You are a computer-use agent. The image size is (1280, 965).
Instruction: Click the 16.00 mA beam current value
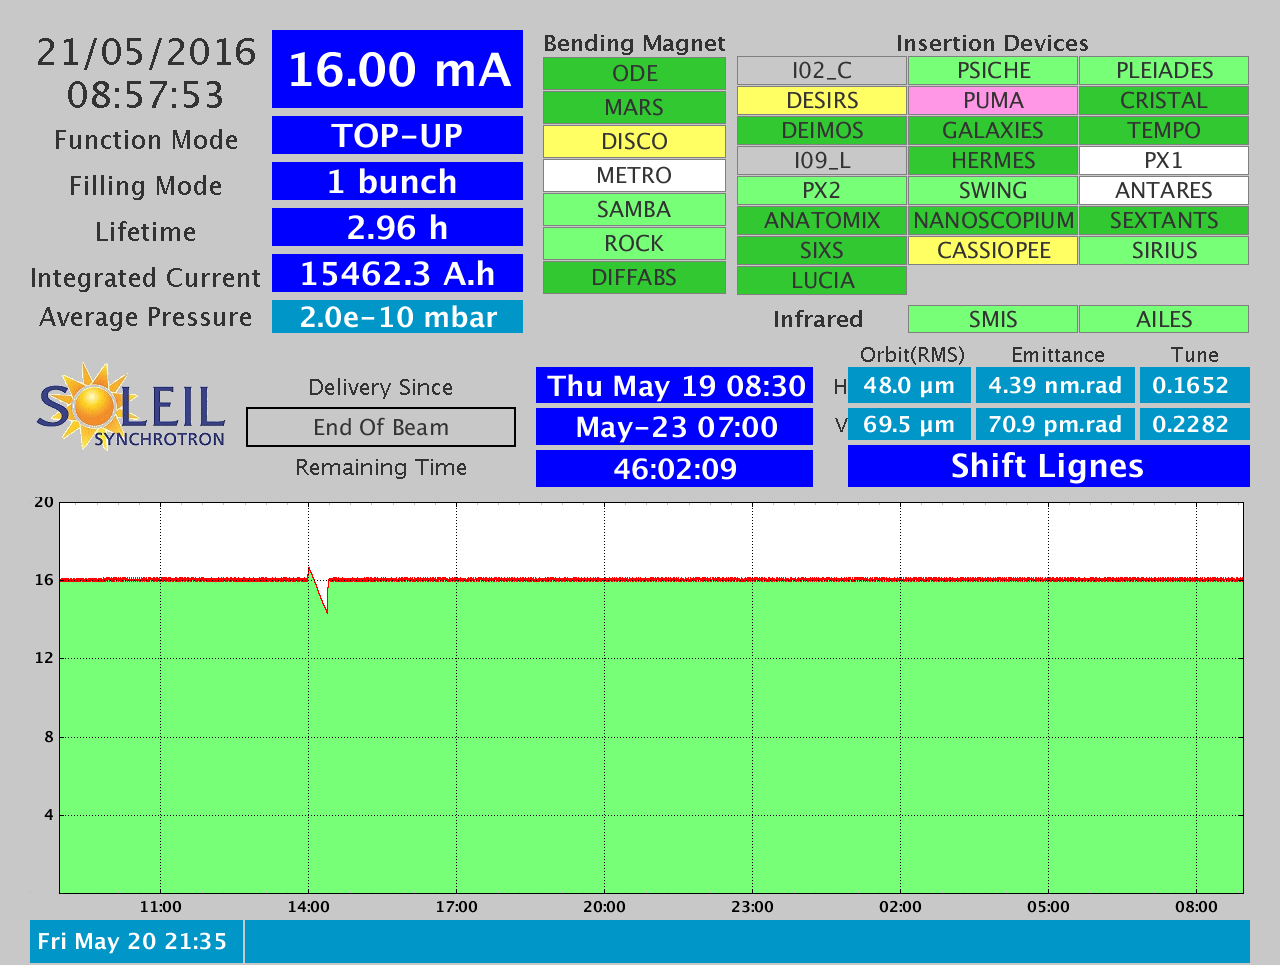click(397, 69)
